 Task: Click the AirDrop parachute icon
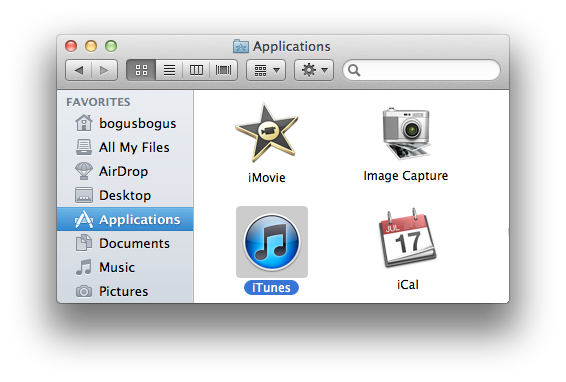84,171
